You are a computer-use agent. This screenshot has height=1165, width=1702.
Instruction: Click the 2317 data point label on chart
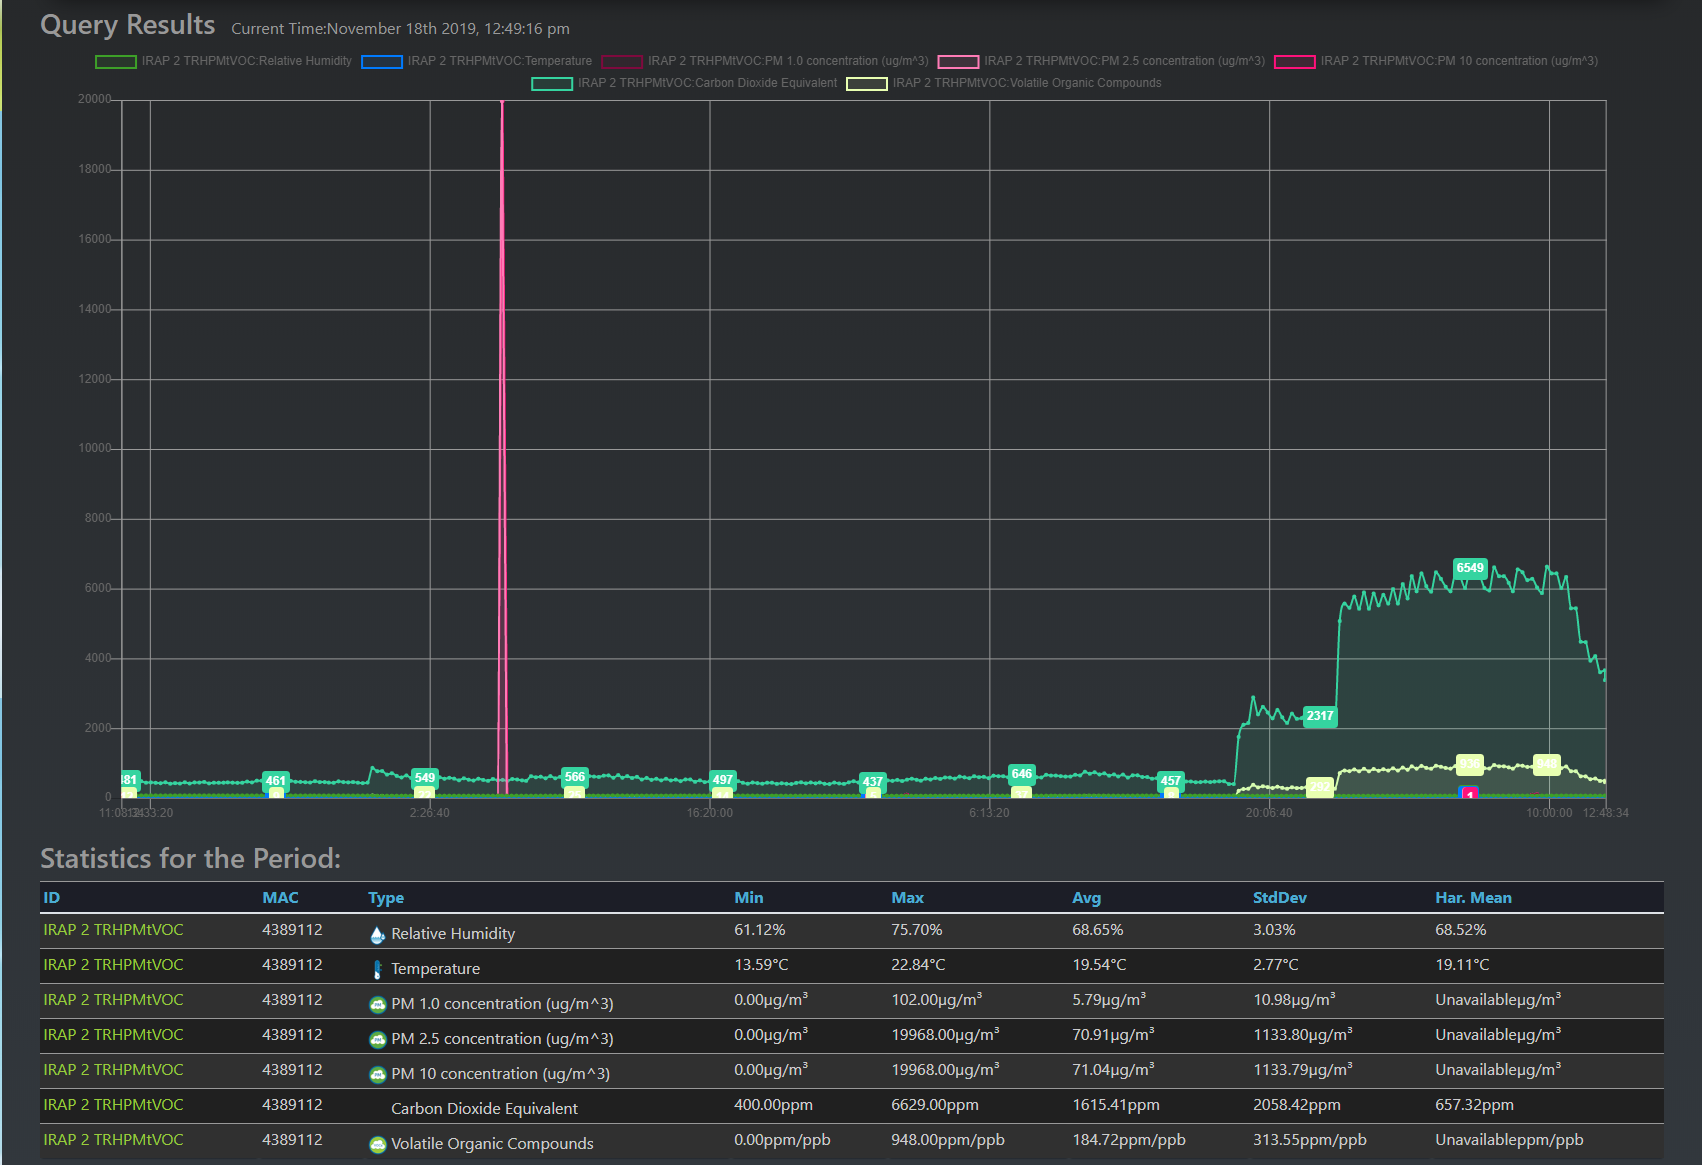[1319, 716]
